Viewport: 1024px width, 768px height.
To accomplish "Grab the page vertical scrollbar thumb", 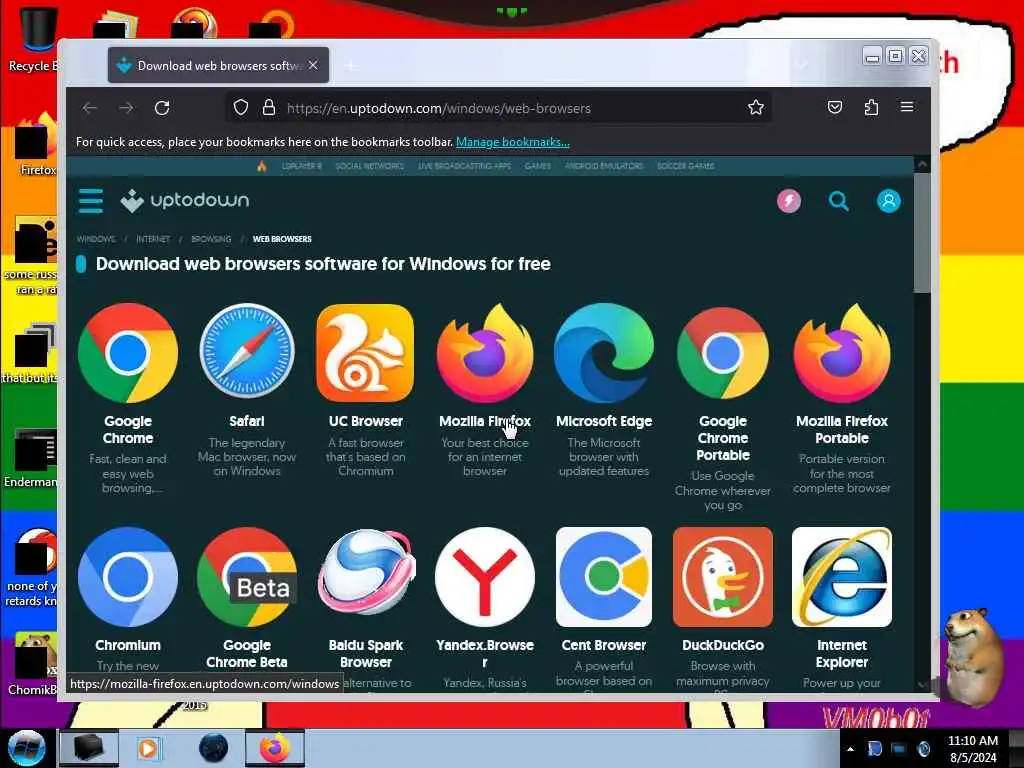I will pyautogui.click(x=922, y=232).
